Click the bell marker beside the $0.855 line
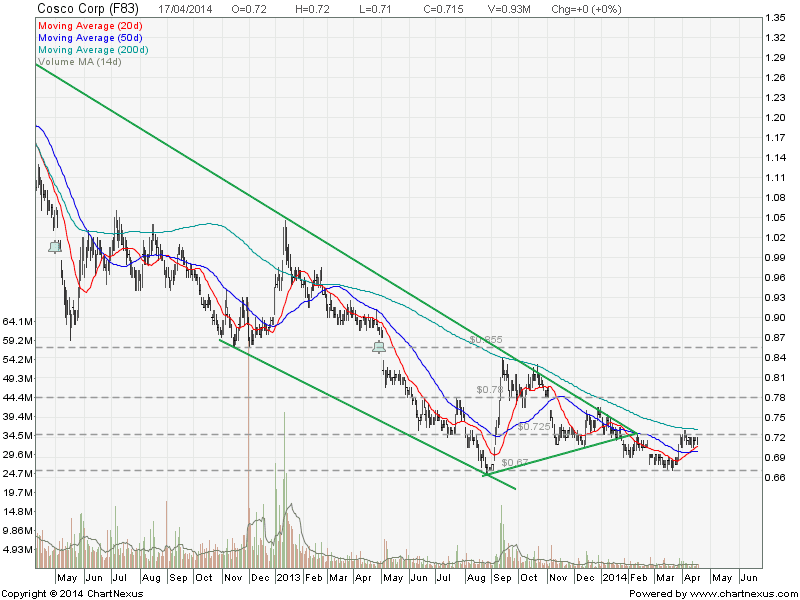 [379, 347]
